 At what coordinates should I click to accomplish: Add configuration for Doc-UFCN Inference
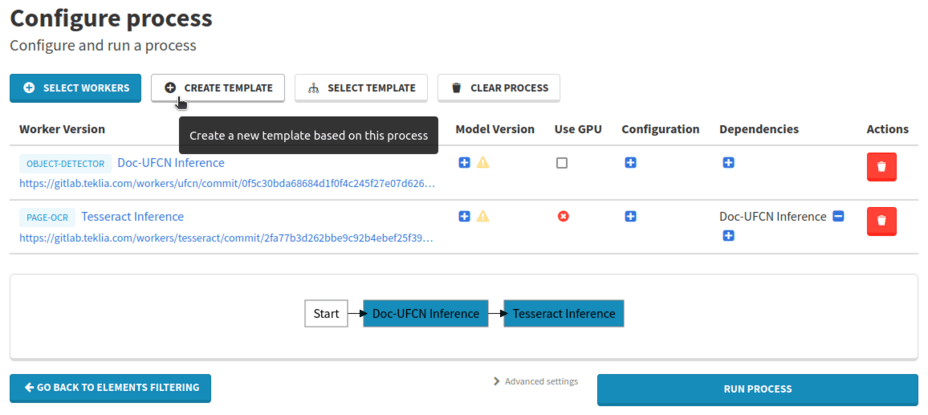(x=630, y=162)
